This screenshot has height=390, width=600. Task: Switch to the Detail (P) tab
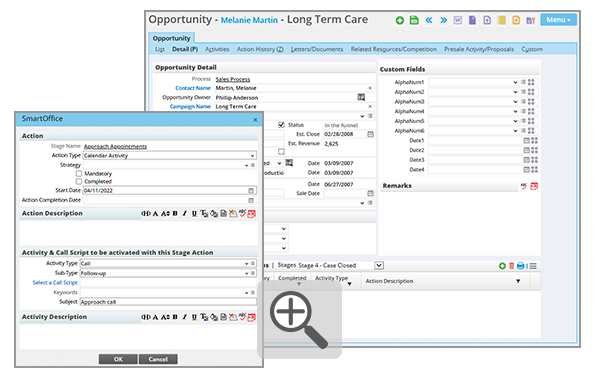(185, 49)
